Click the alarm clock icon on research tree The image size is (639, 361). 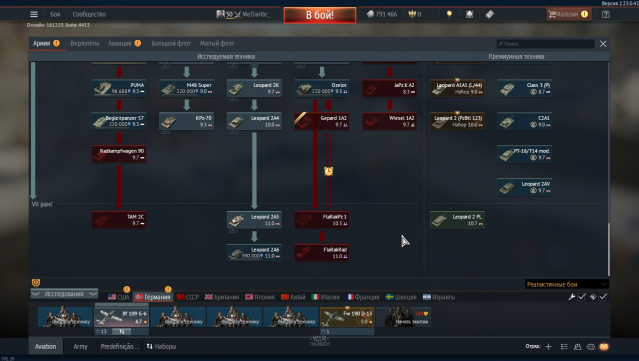(328, 171)
